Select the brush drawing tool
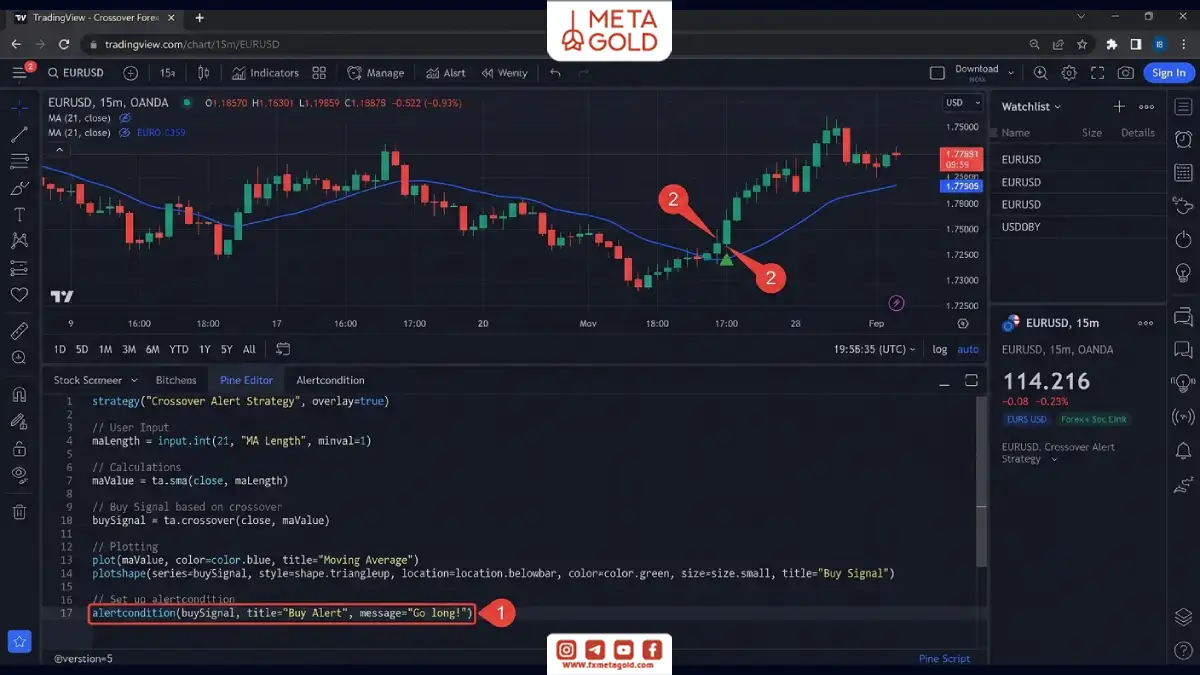 tap(19, 188)
